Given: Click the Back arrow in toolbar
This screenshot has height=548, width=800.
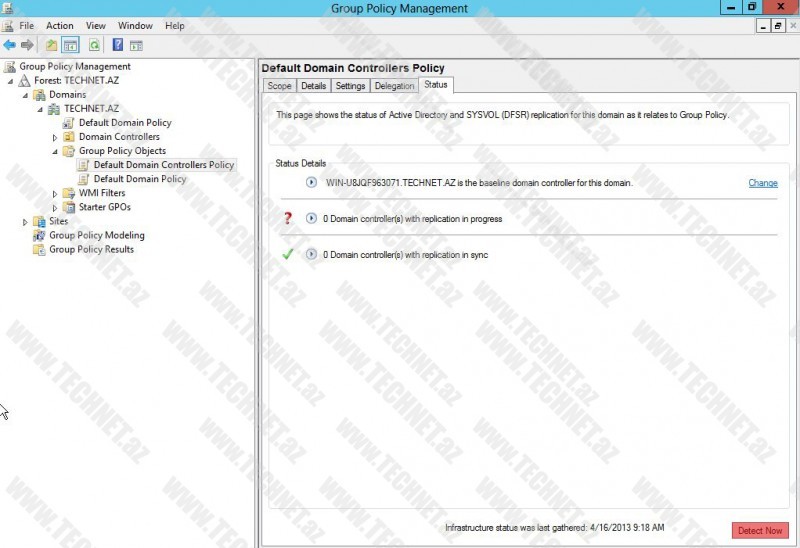Looking at the screenshot, I should [x=10, y=45].
